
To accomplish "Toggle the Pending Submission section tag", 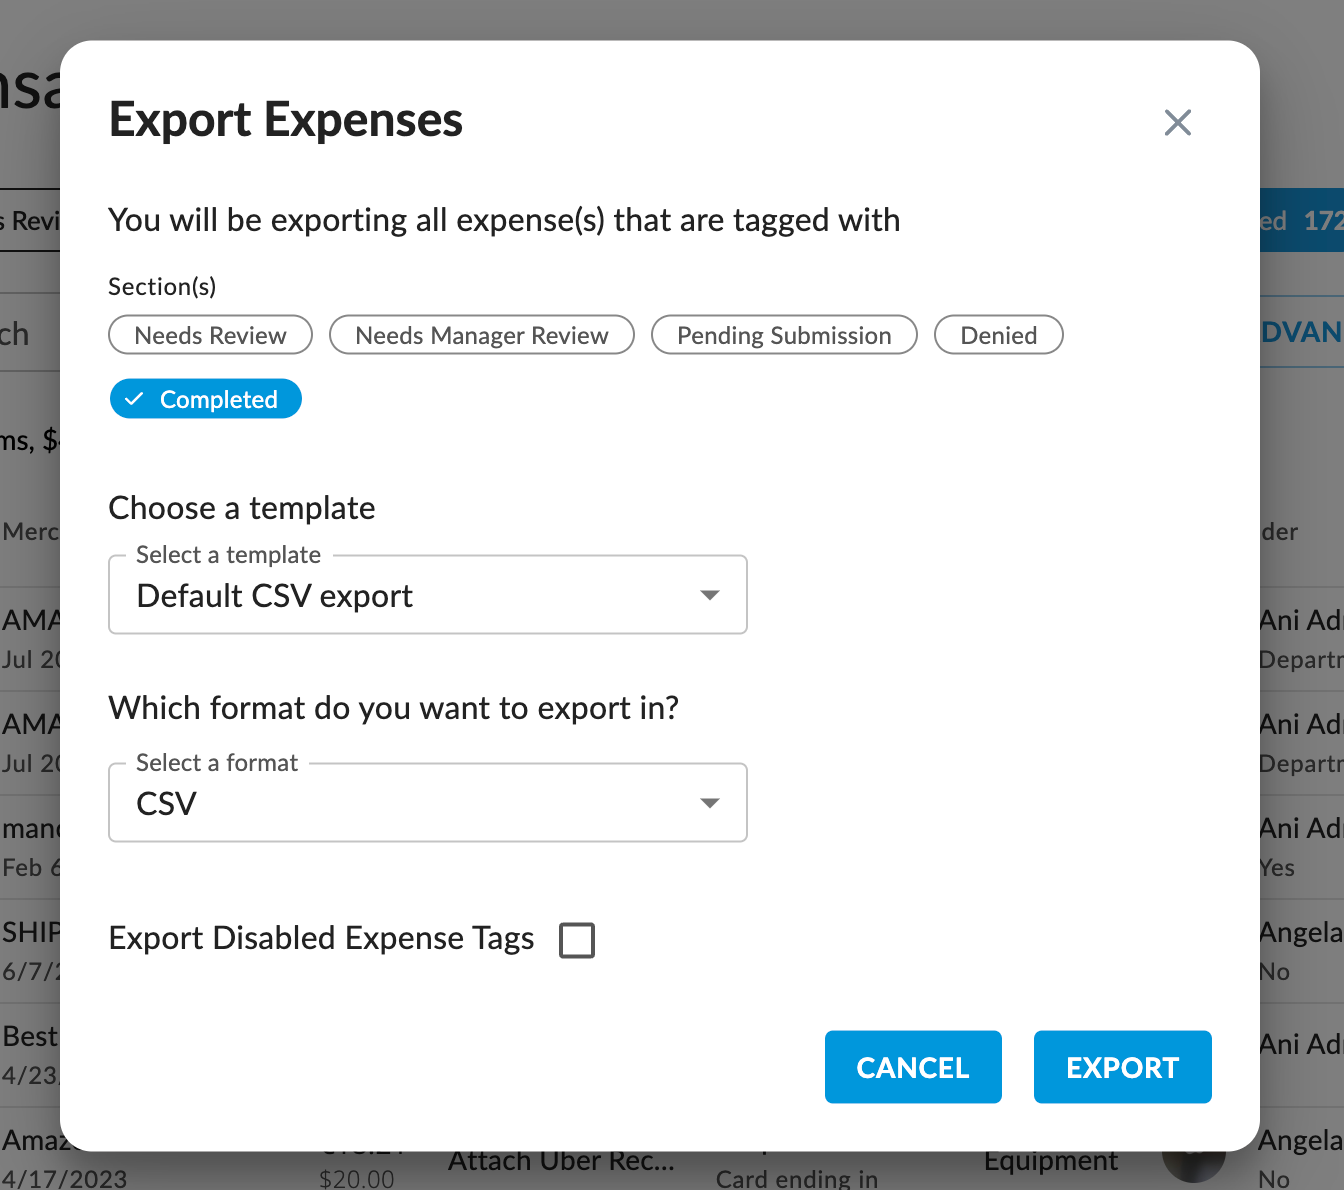I will [784, 335].
